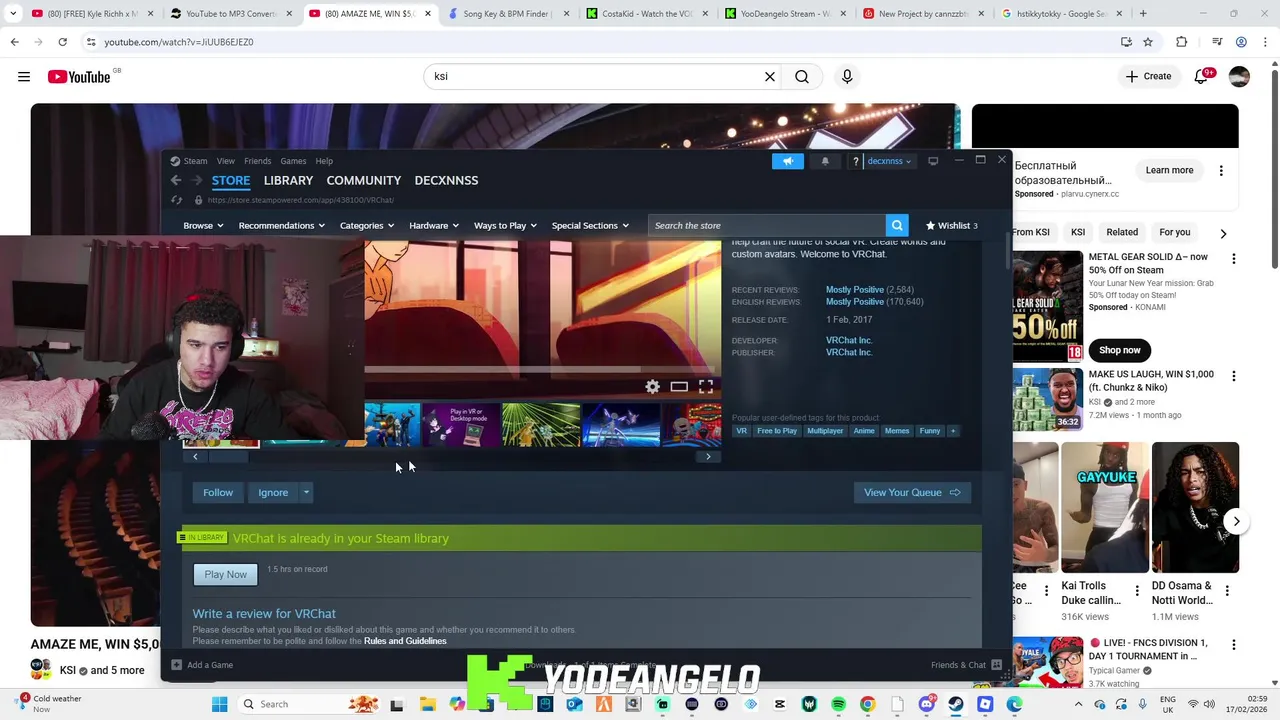The image size is (1280, 720).
Task: Click Shop now on Metal Gear ad
Action: coord(1120,350)
